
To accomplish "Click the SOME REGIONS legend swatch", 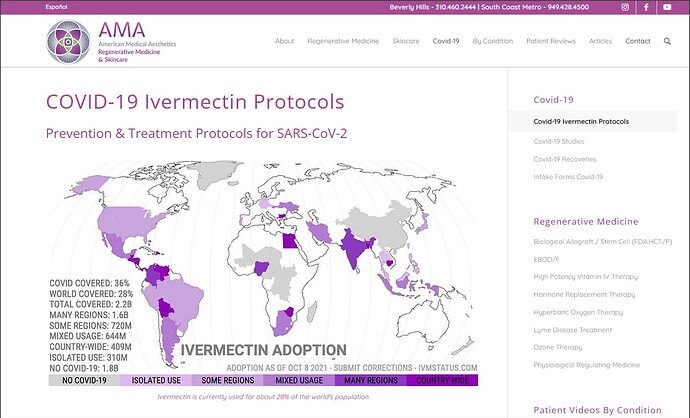I will pyautogui.click(x=228, y=380).
